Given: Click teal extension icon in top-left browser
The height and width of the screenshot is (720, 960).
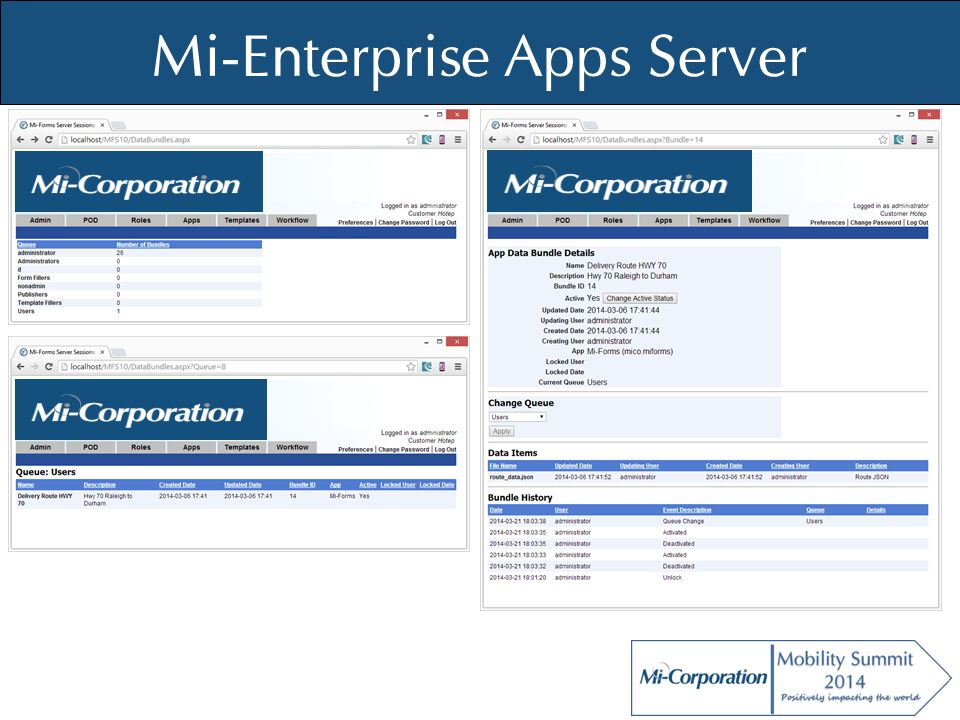Looking at the screenshot, I should (x=427, y=140).
